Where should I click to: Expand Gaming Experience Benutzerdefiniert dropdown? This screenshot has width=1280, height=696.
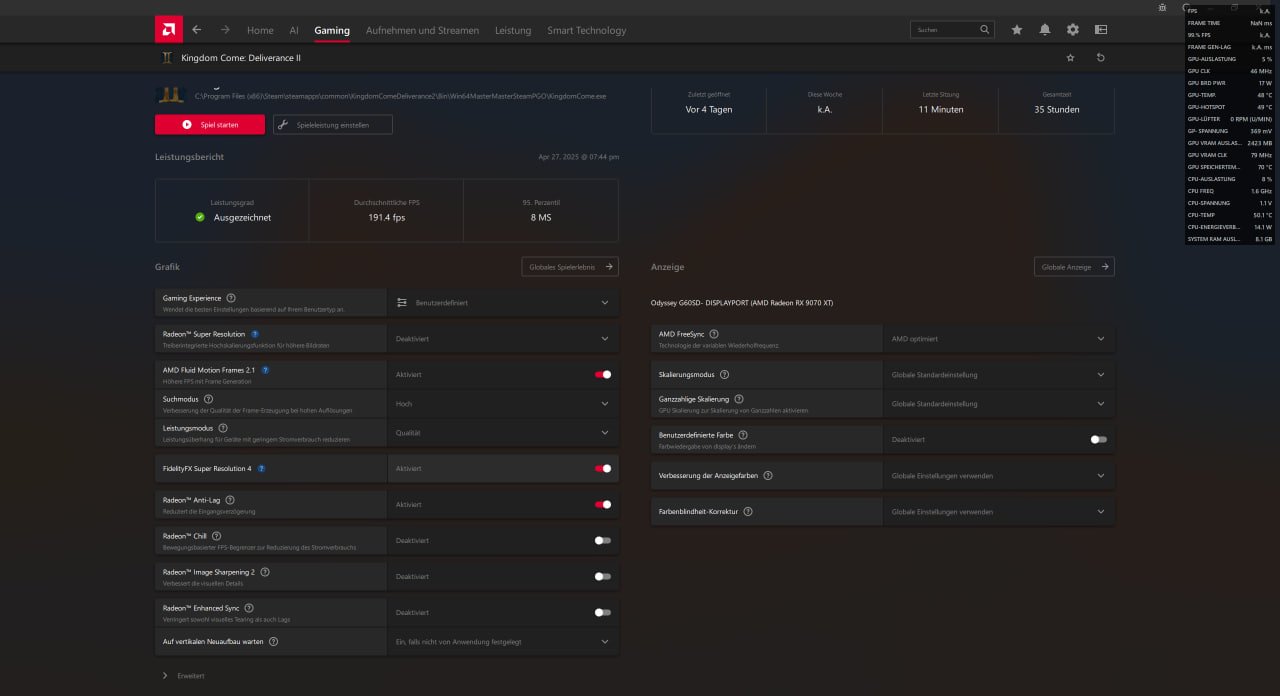[503, 303]
